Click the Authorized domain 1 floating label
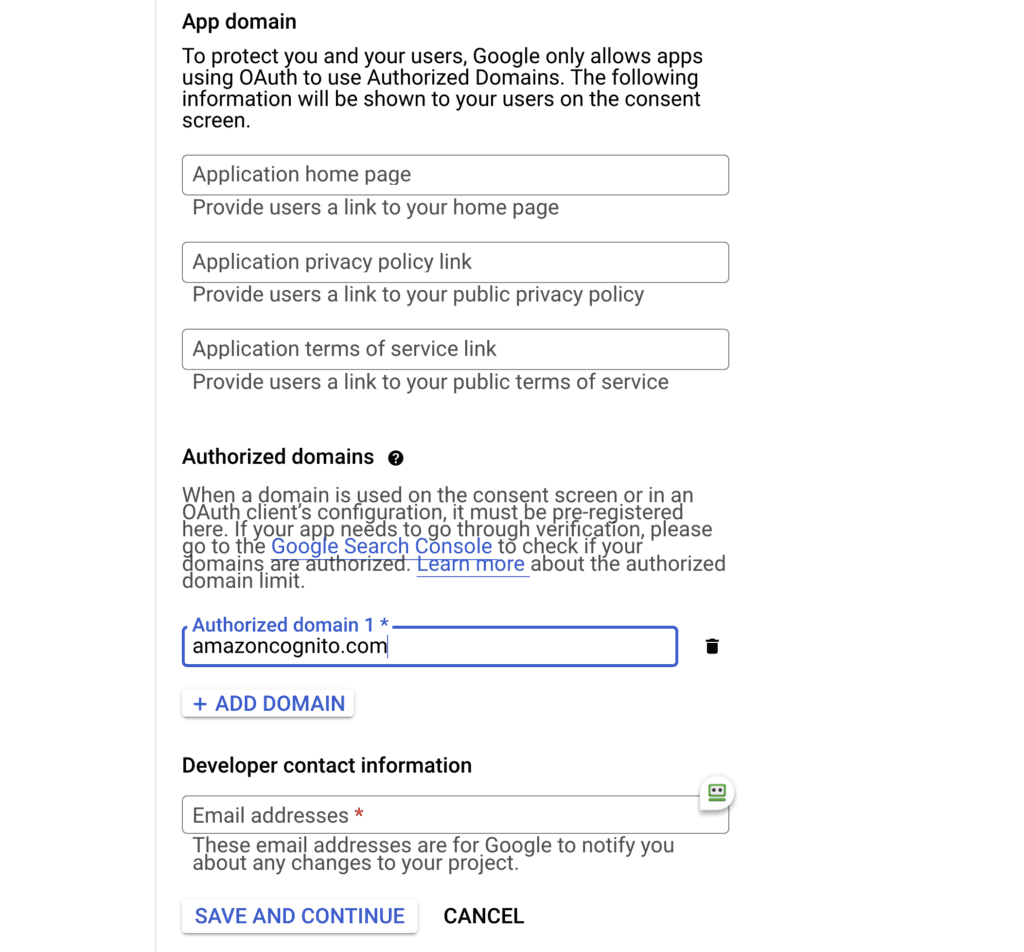The height and width of the screenshot is (952, 1024). point(291,625)
